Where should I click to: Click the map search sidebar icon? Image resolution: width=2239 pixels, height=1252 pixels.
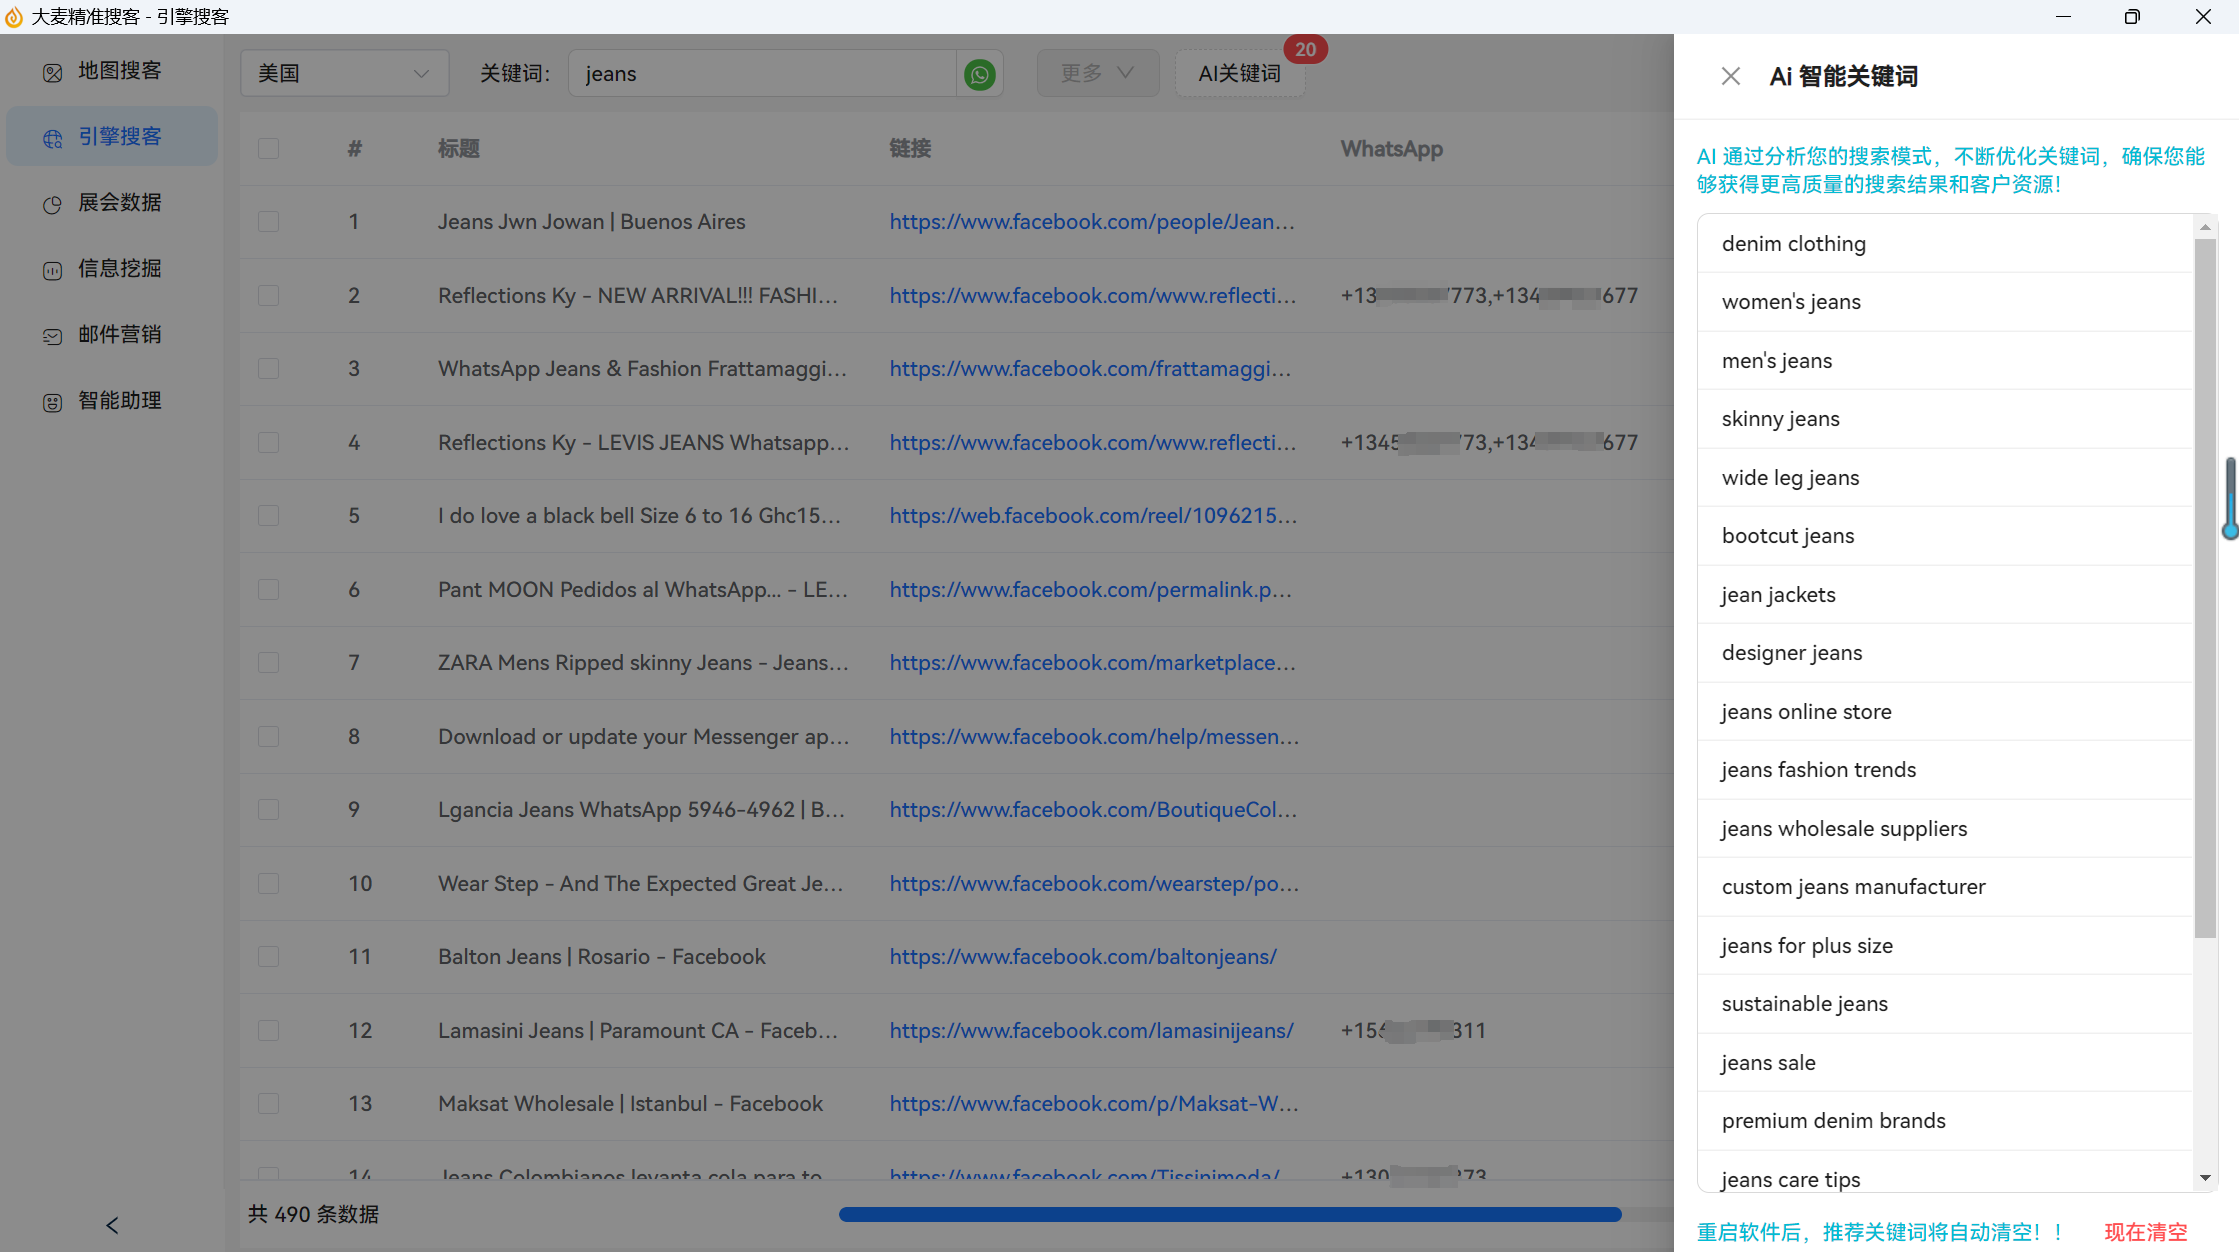53,72
